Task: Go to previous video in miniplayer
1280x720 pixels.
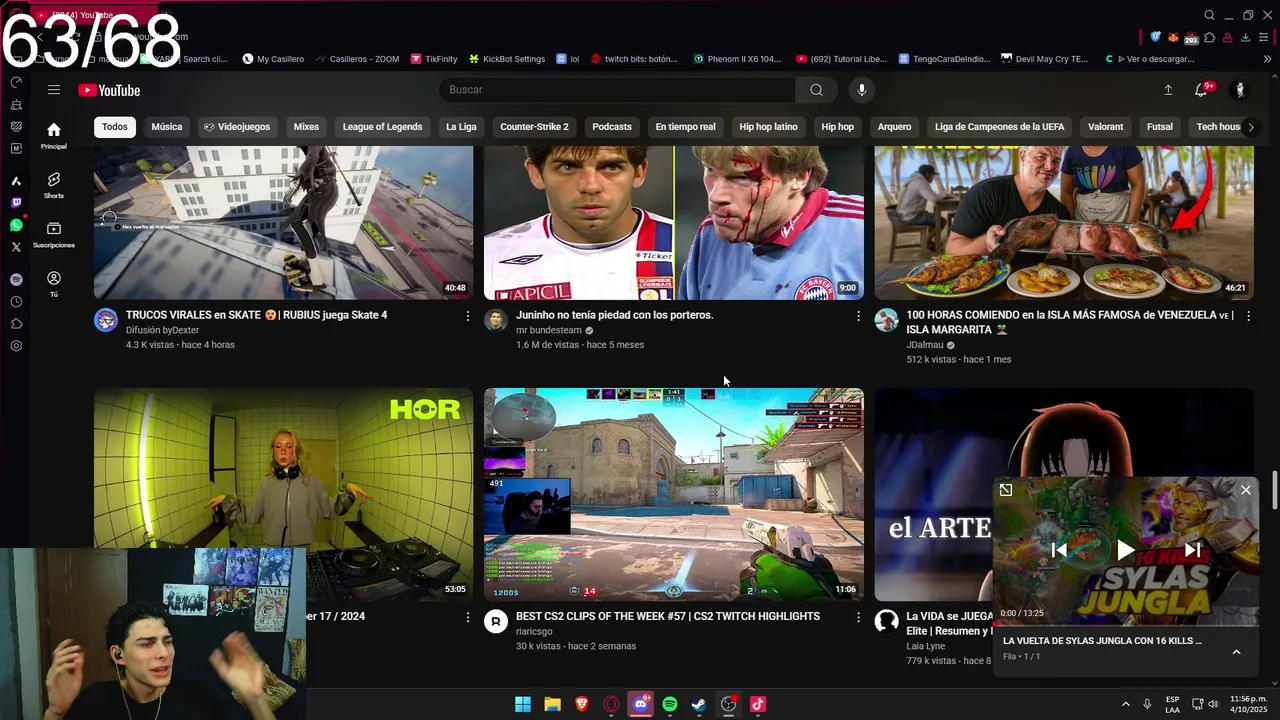Action: point(1059,550)
